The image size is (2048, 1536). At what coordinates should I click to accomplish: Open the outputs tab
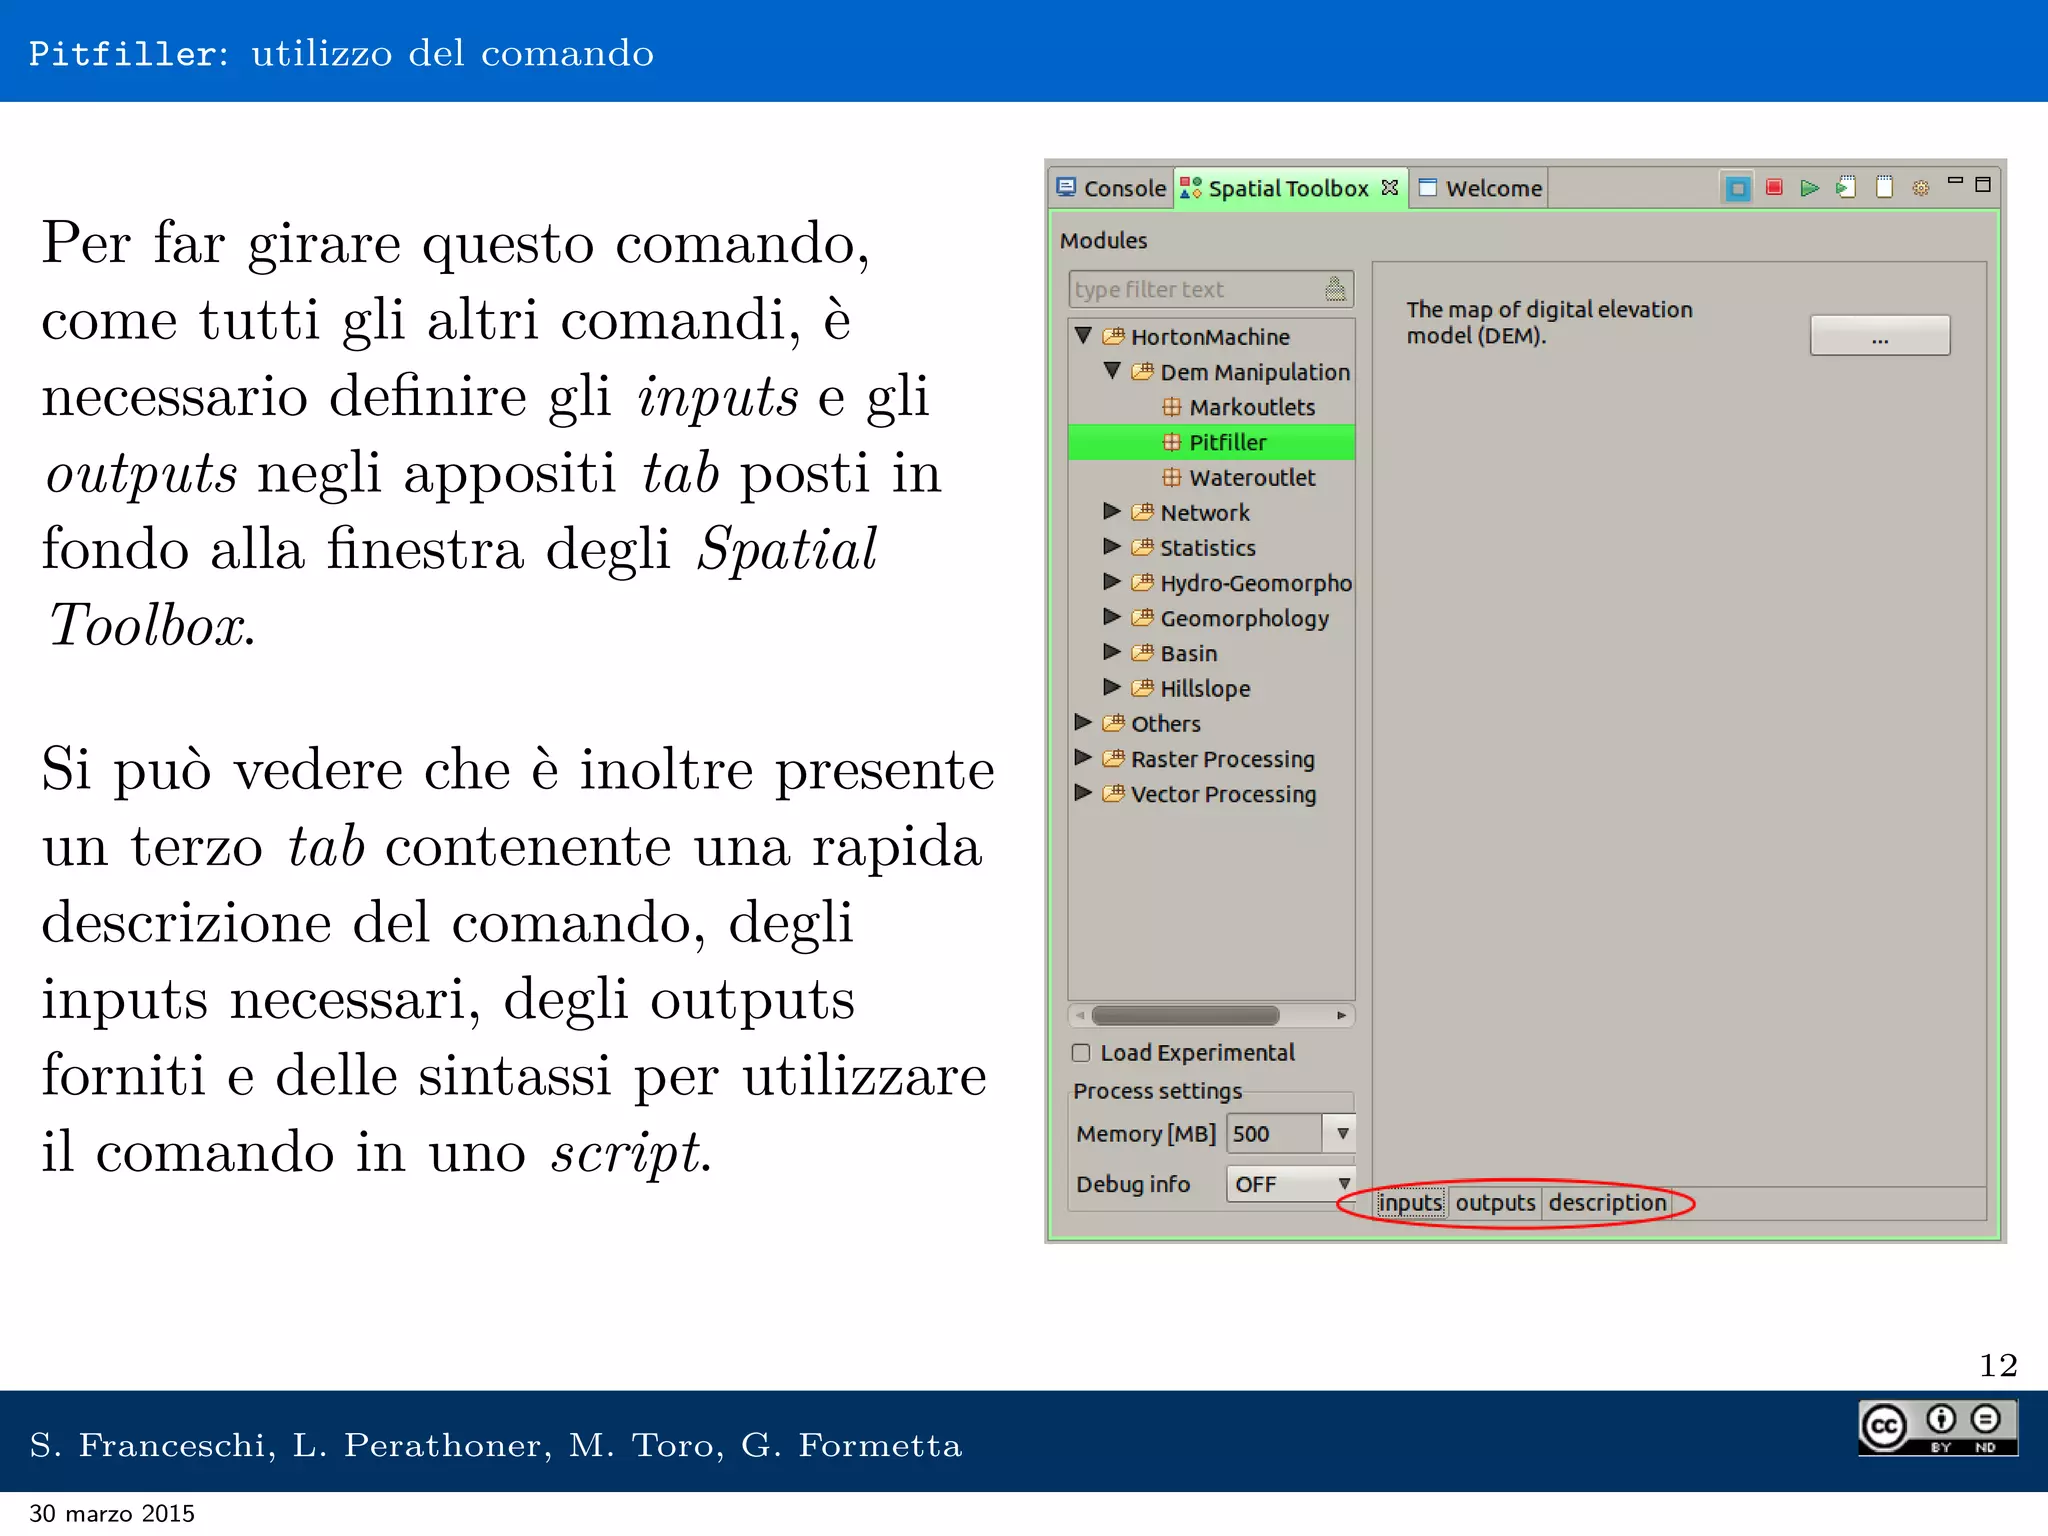point(1495,1202)
